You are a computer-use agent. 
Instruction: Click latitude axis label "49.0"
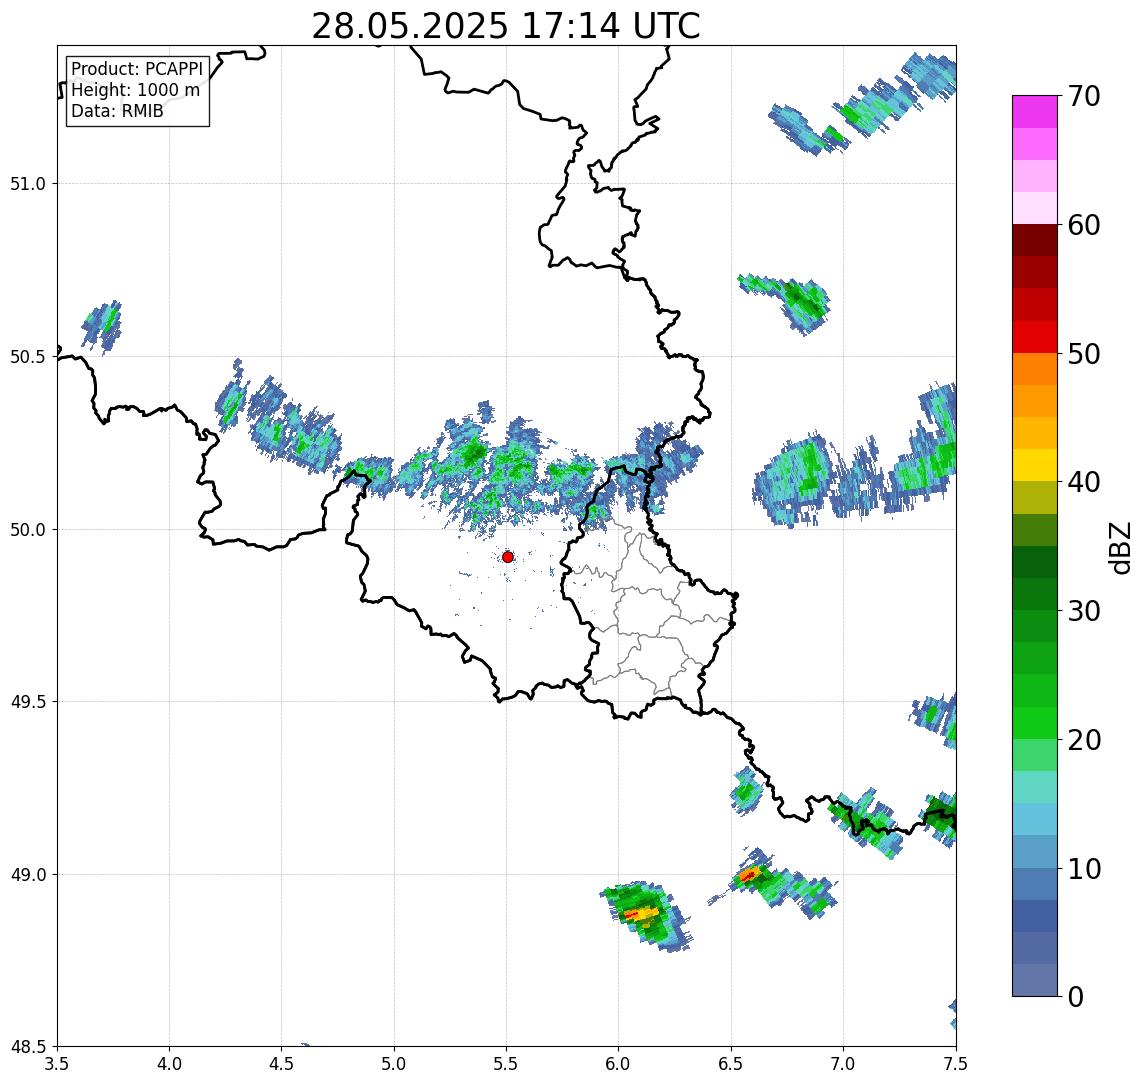click(x=28, y=874)
